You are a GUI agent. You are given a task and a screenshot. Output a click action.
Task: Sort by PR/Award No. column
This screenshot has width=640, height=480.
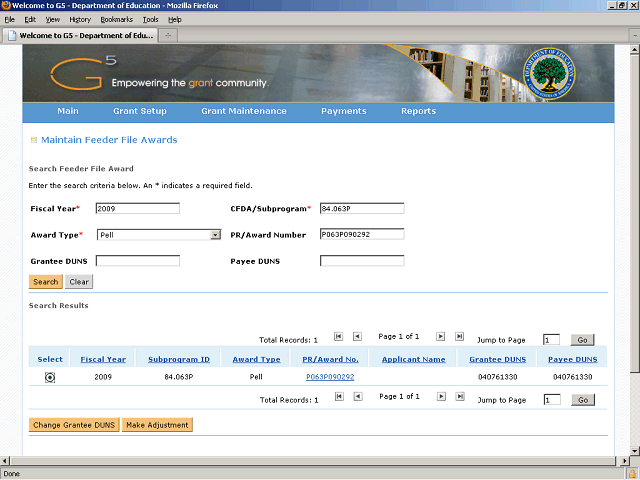(x=330, y=359)
